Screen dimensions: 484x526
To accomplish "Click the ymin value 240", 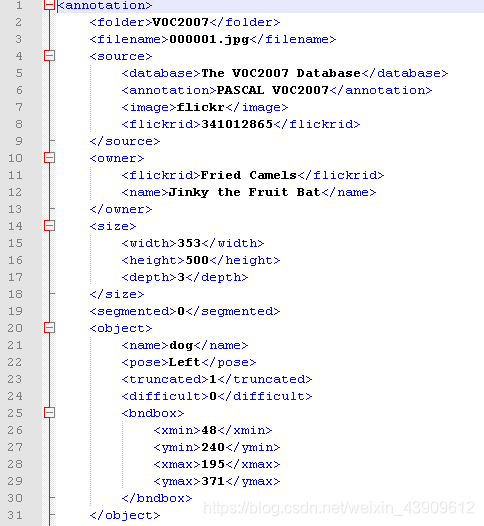I will point(213,448).
